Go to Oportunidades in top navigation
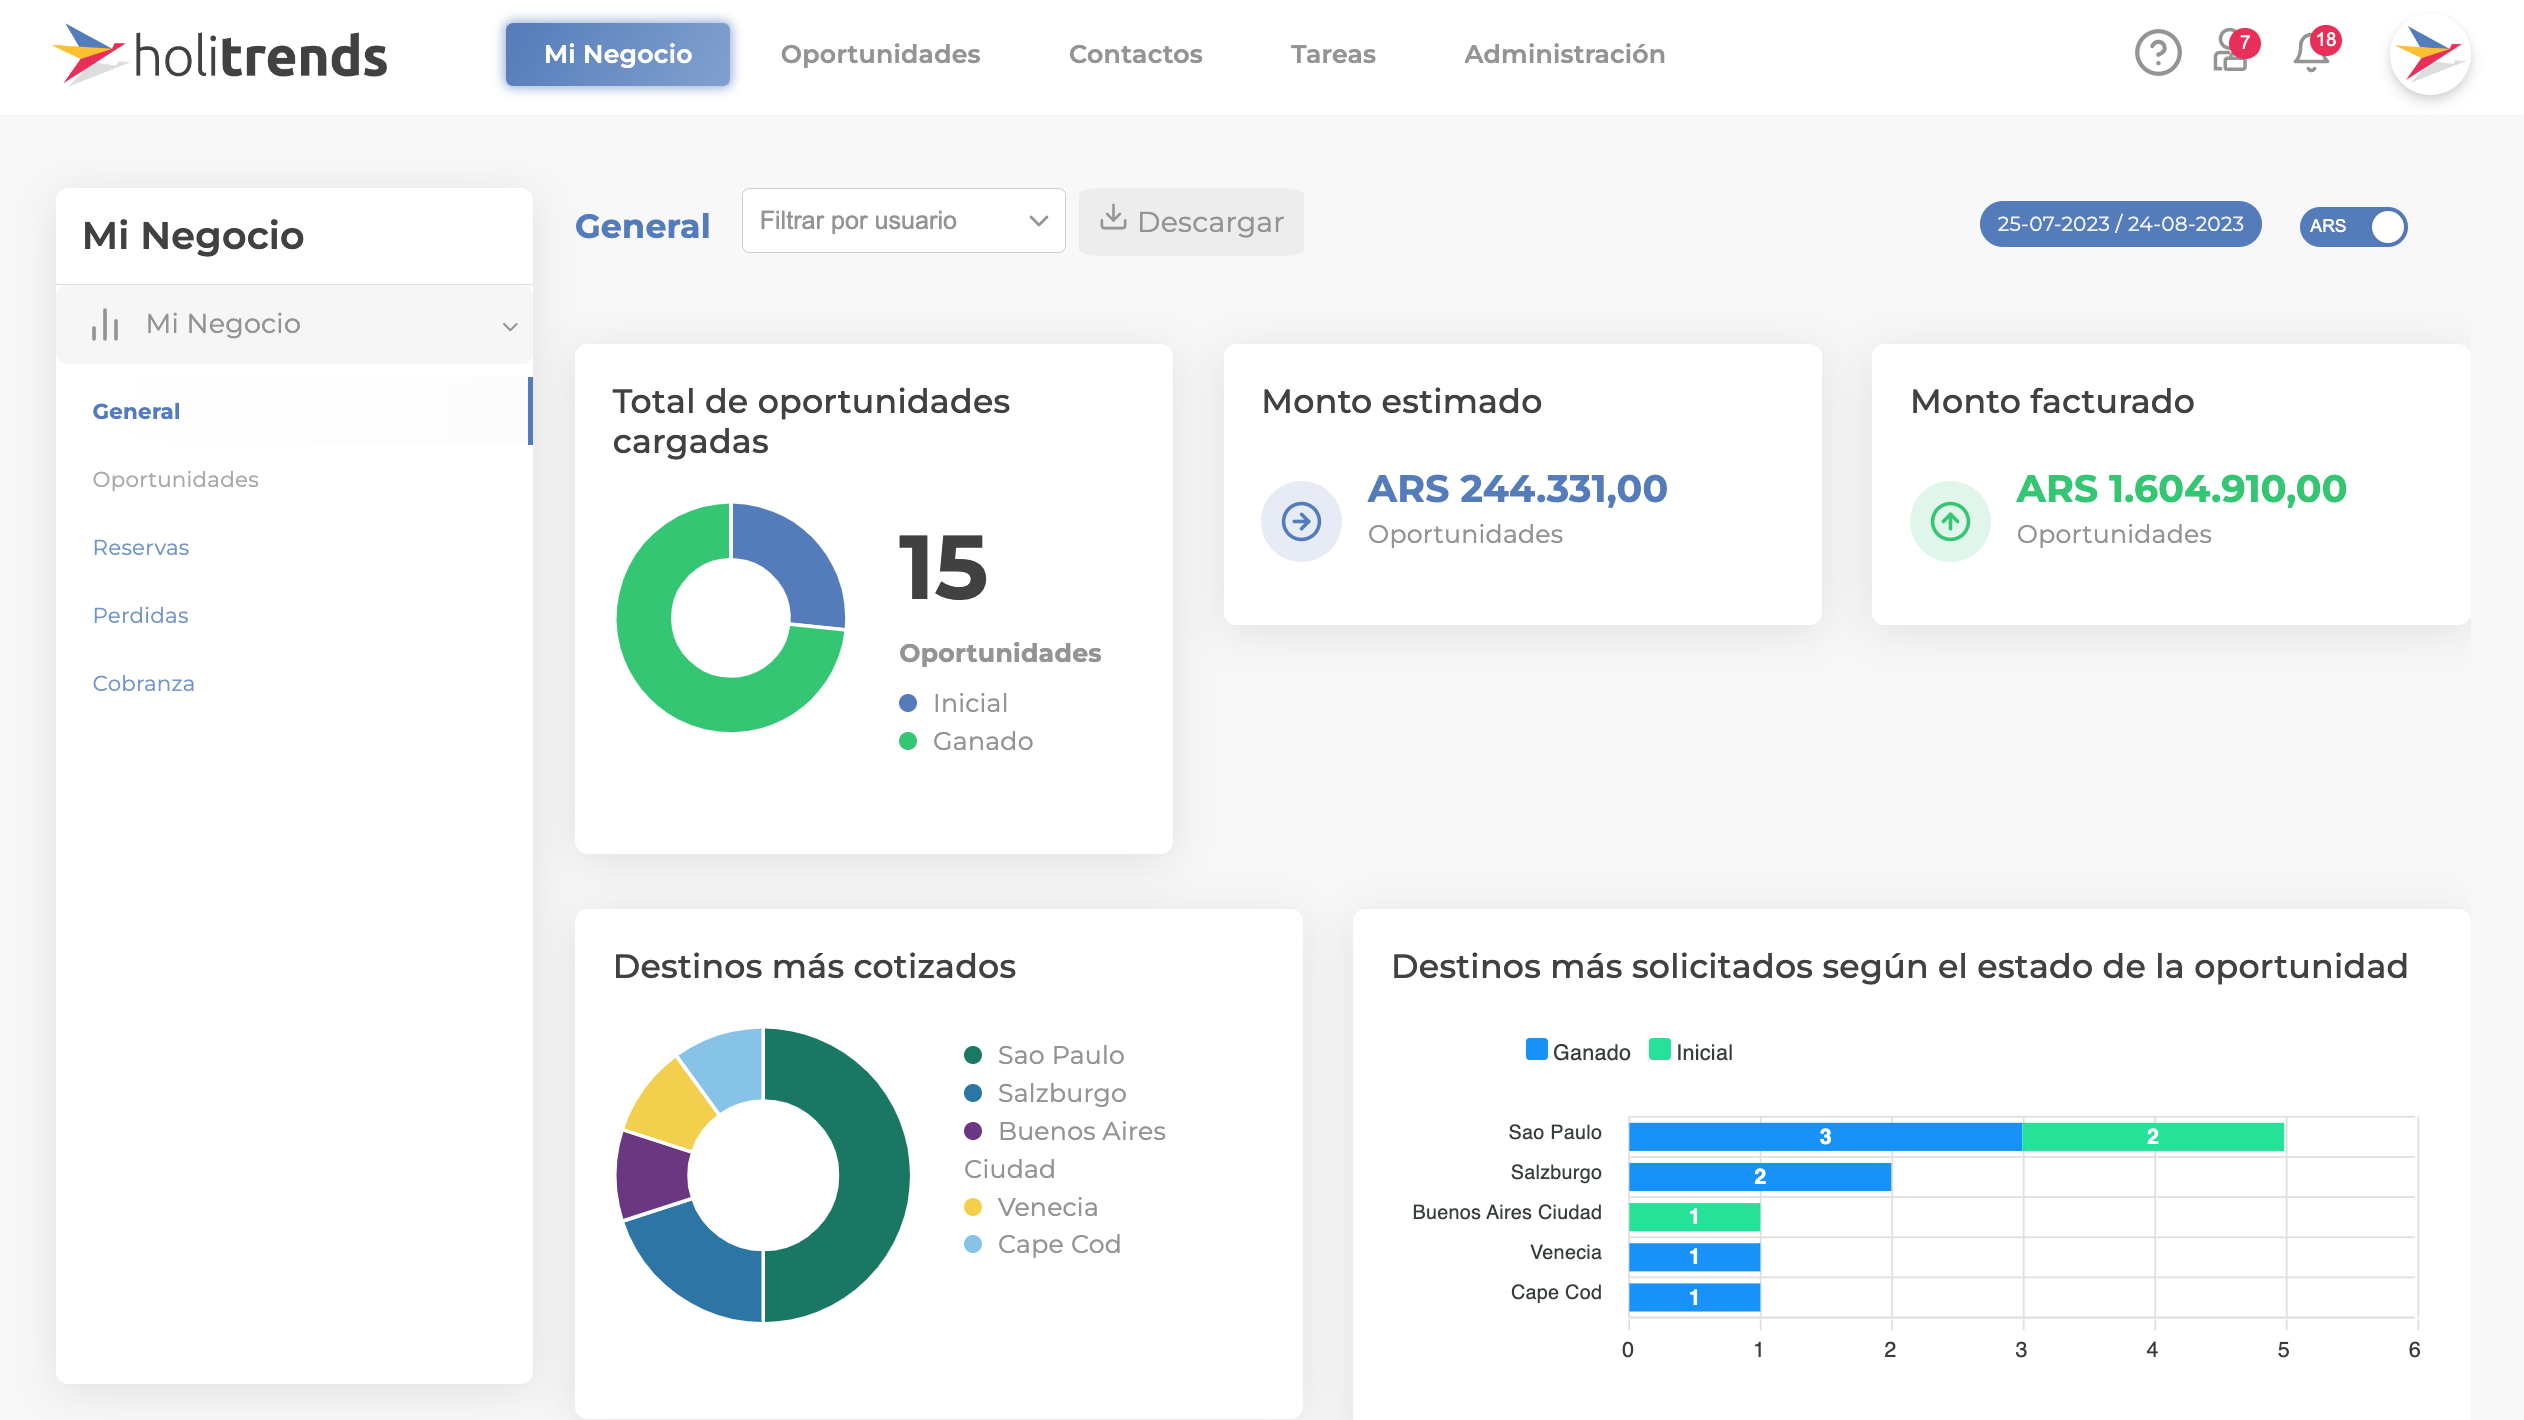The width and height of the screenshot is (2524, 1420). (880, 54)
